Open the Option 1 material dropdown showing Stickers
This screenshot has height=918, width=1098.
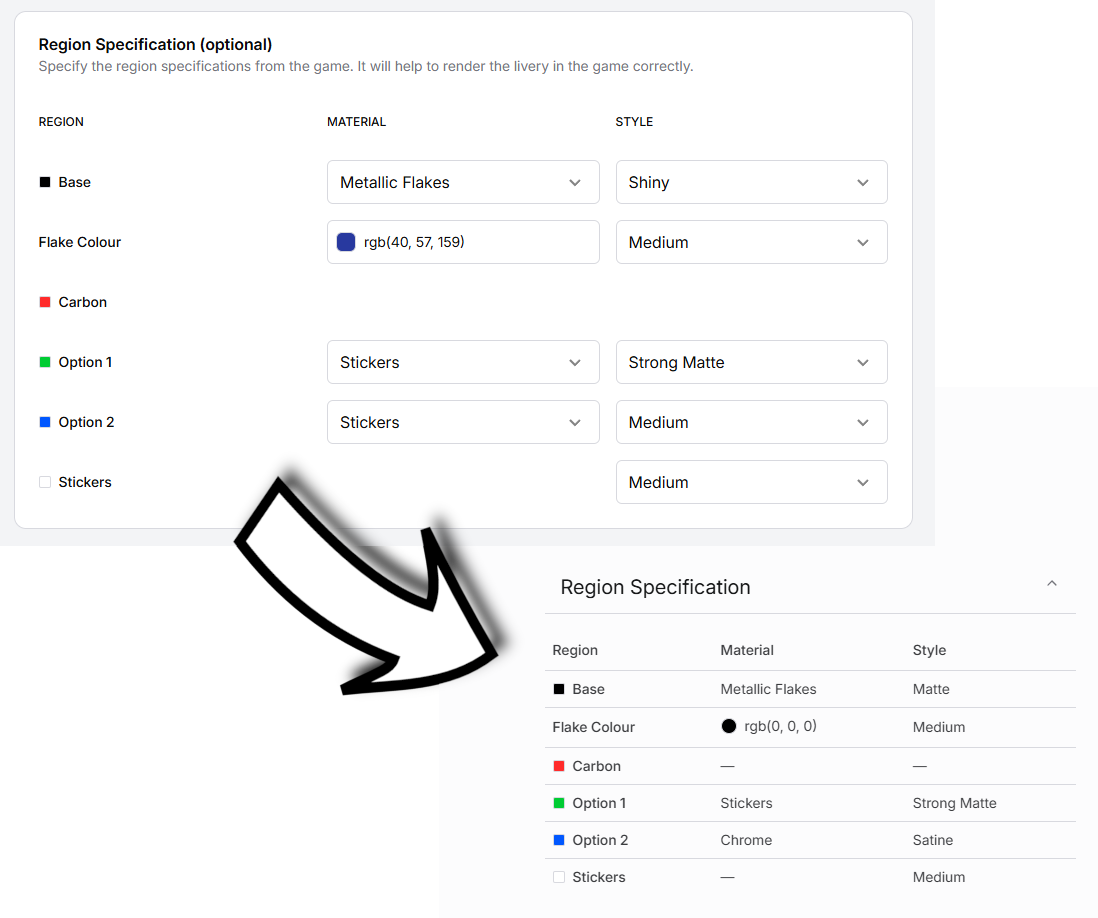(x=463, y=362)
